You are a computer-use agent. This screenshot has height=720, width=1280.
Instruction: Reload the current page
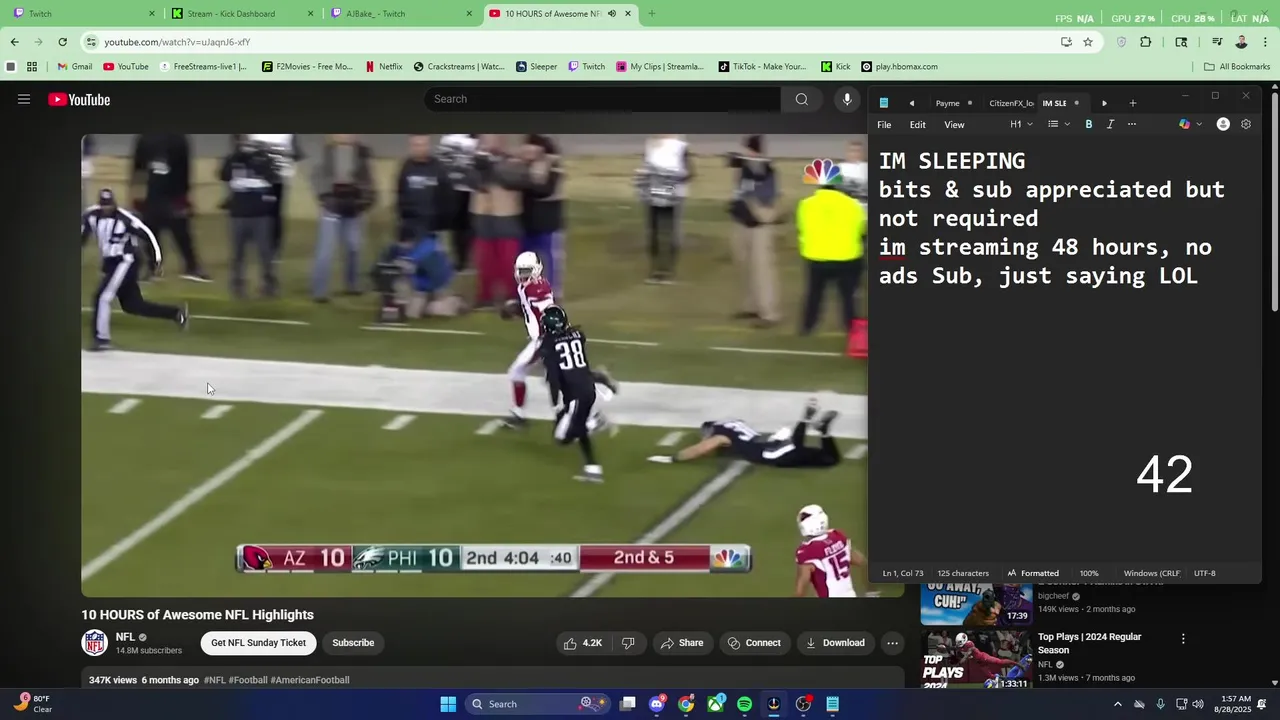tap(62, 42)
